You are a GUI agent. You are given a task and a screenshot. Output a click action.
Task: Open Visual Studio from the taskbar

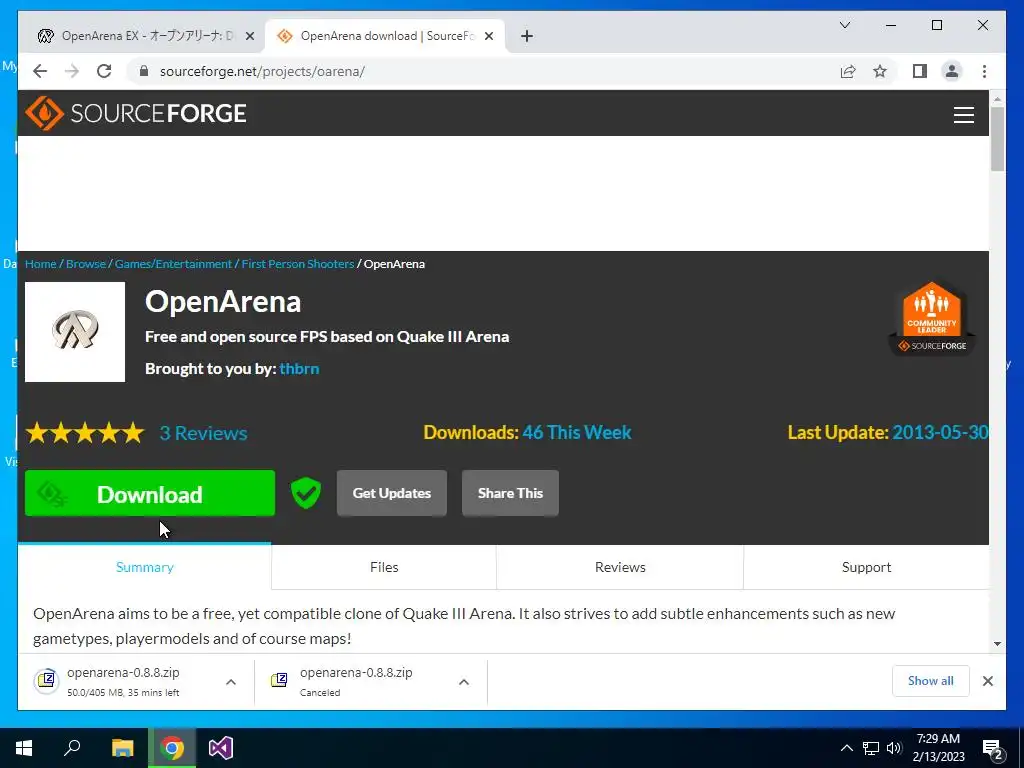[x=221, y=748]
